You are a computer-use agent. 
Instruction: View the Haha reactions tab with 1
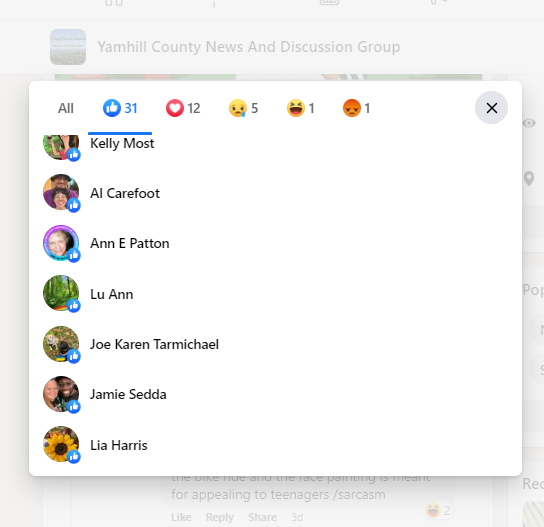coord(300,108)
